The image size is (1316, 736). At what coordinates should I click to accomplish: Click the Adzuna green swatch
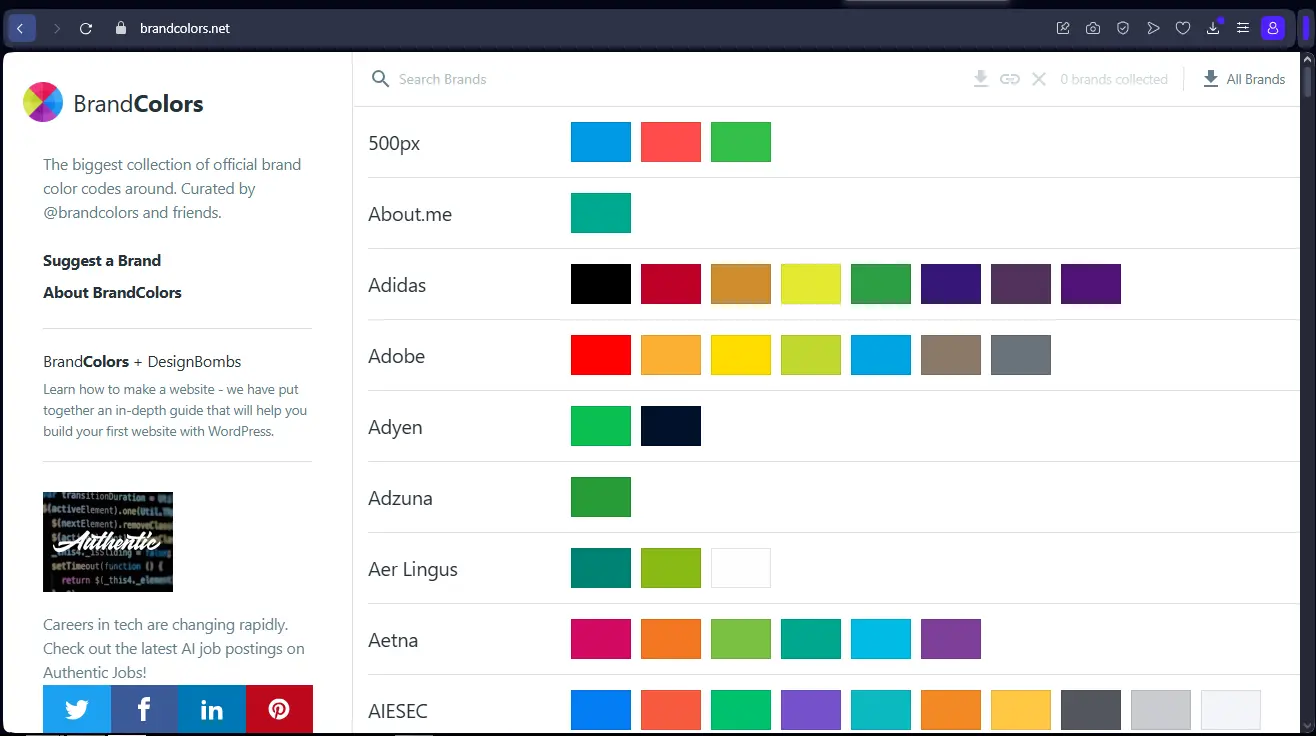[x=601, y=497]
